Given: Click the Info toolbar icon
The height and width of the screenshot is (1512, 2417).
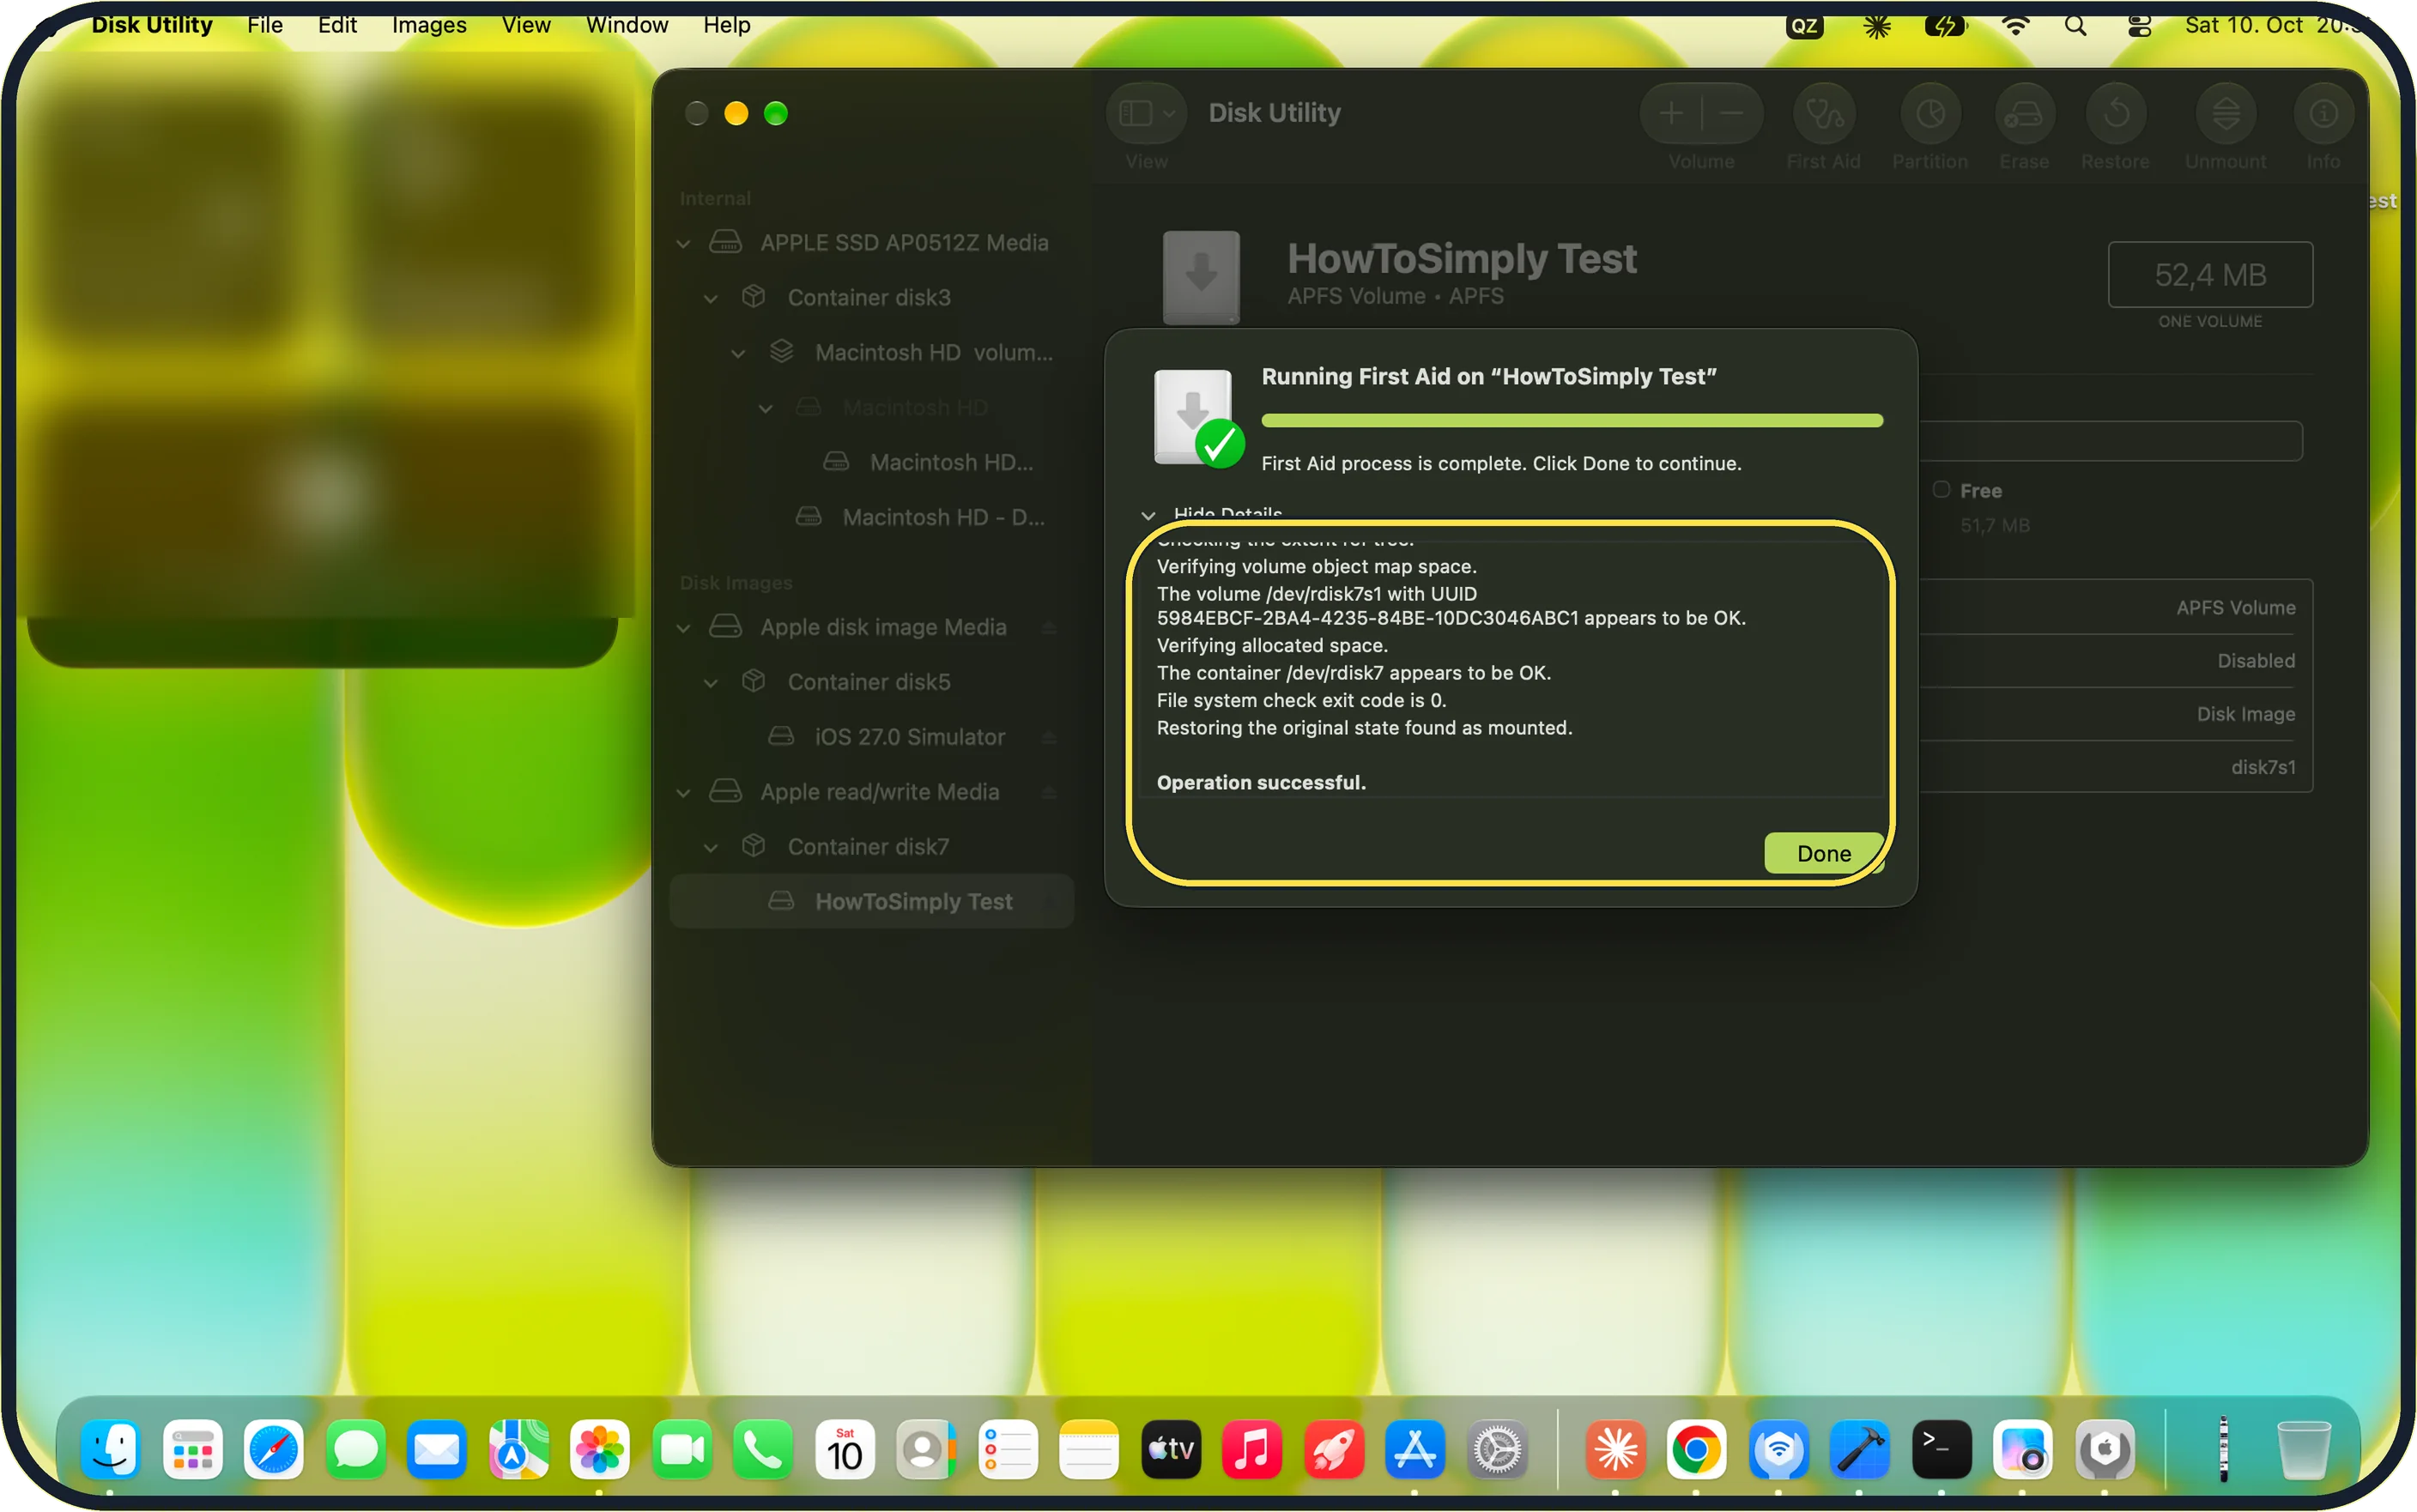Looking at the screenshot, I should tap(2323, 114).
